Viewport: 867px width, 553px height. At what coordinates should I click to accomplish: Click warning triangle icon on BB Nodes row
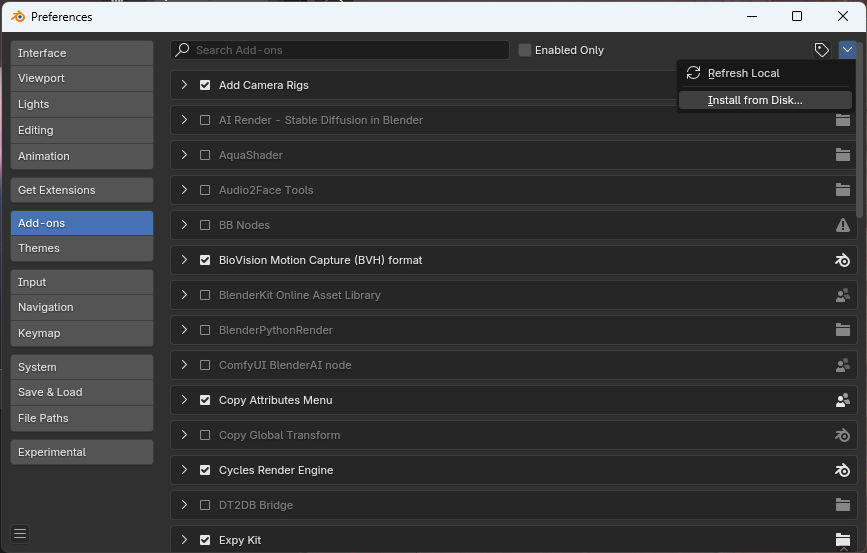coord(842,225)
